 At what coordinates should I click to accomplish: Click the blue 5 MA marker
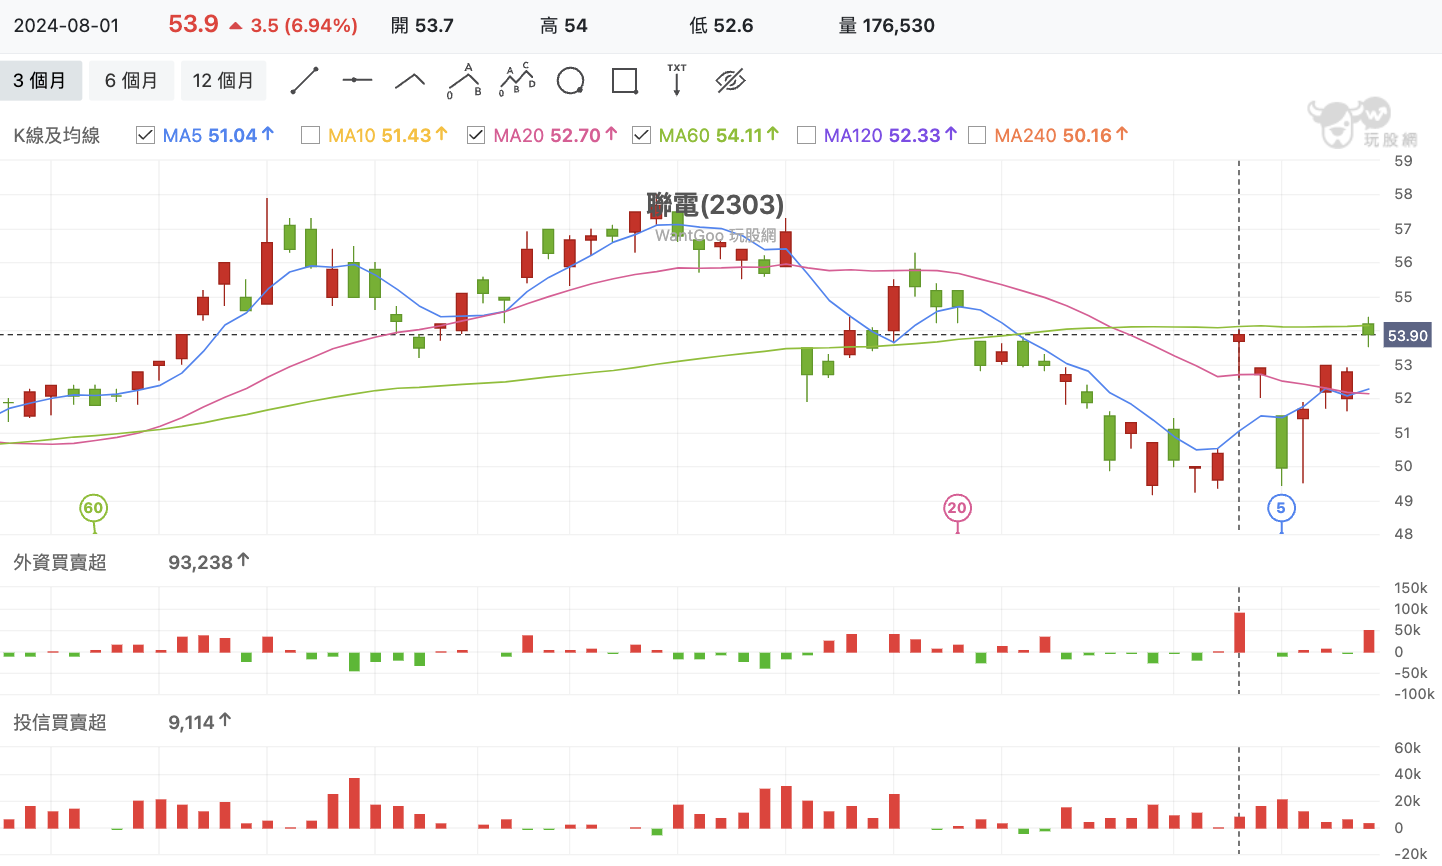pos(1281,508)
